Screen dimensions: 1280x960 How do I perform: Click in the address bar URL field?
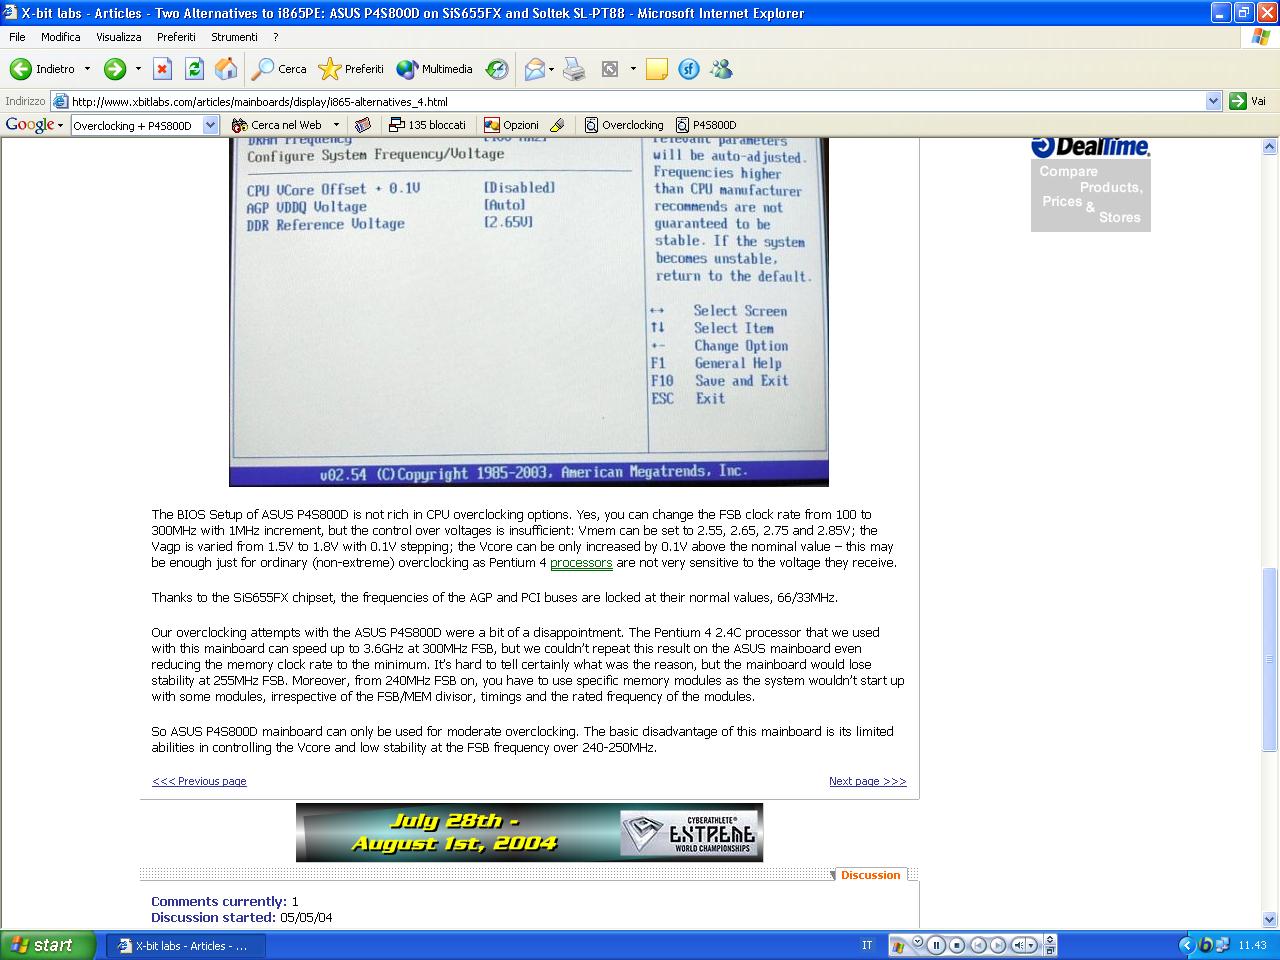click(635, 101)
